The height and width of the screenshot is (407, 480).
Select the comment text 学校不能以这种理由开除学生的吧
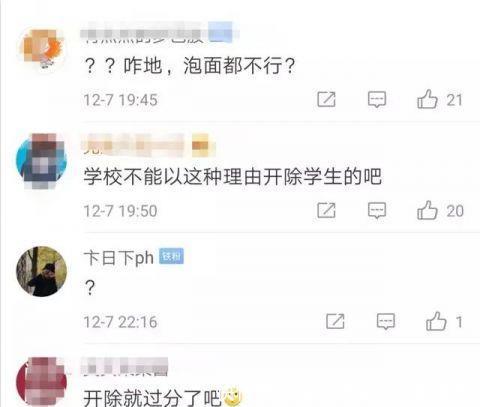tap(233, 176)
